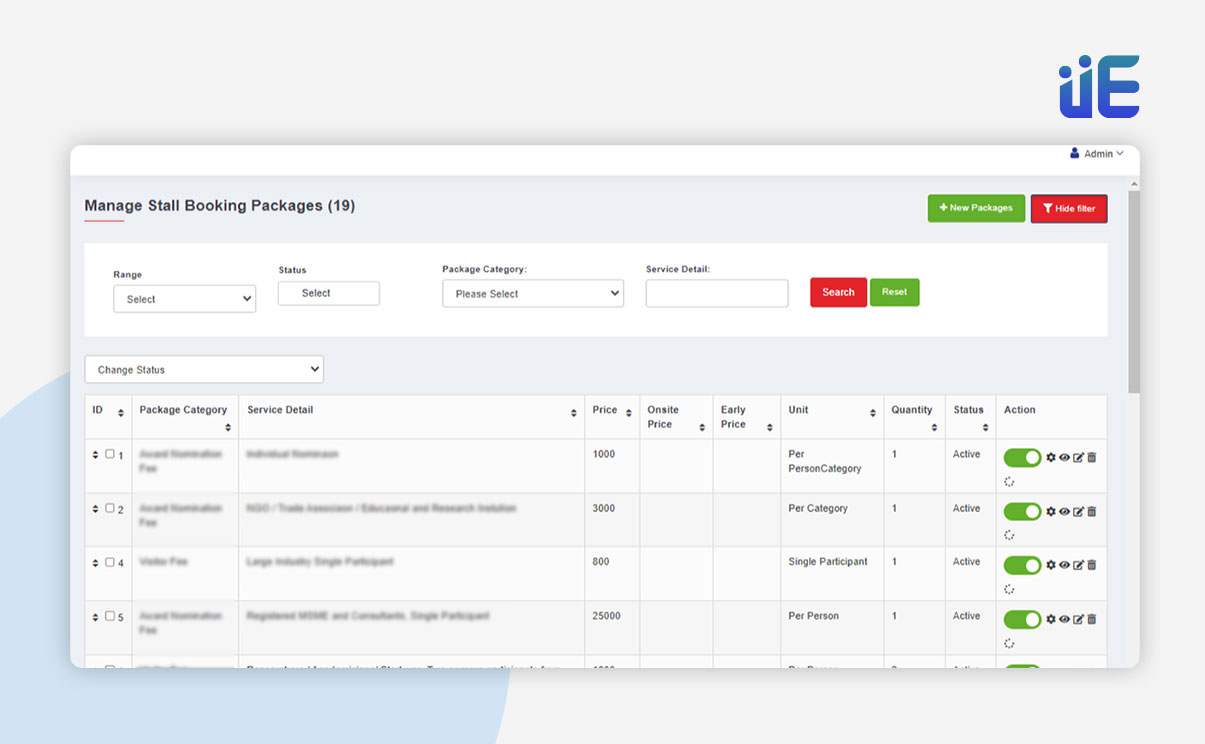The height and width of the screenshot is (744, 1205).
Task: Click reorder handle arrows on row ID 5
Action: tap(96, 617)
